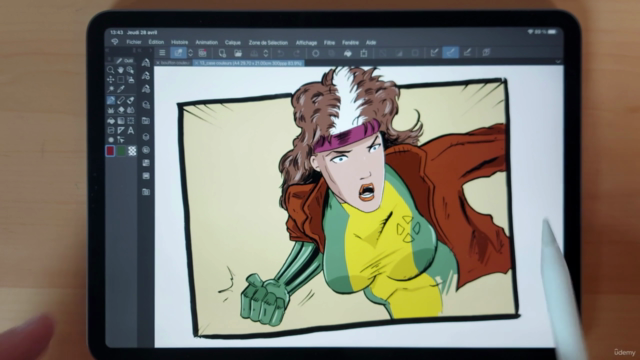The height and width of the screenshot is (360, 640).
Task: Collapse tool palette with double-arrow
Action: 107,50
